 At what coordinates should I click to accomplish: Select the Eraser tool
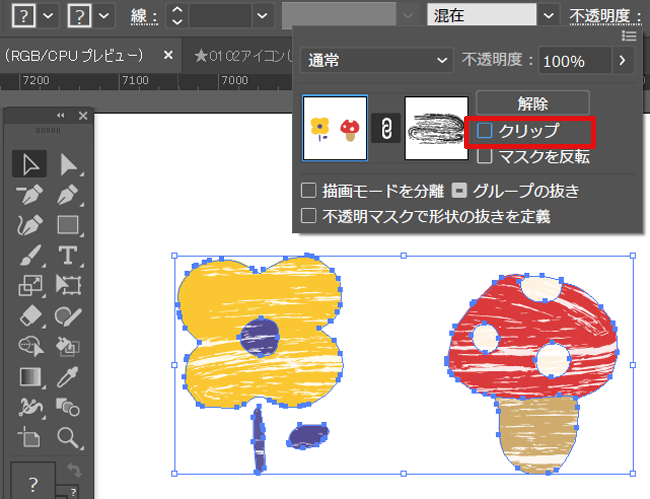(29, 316)
